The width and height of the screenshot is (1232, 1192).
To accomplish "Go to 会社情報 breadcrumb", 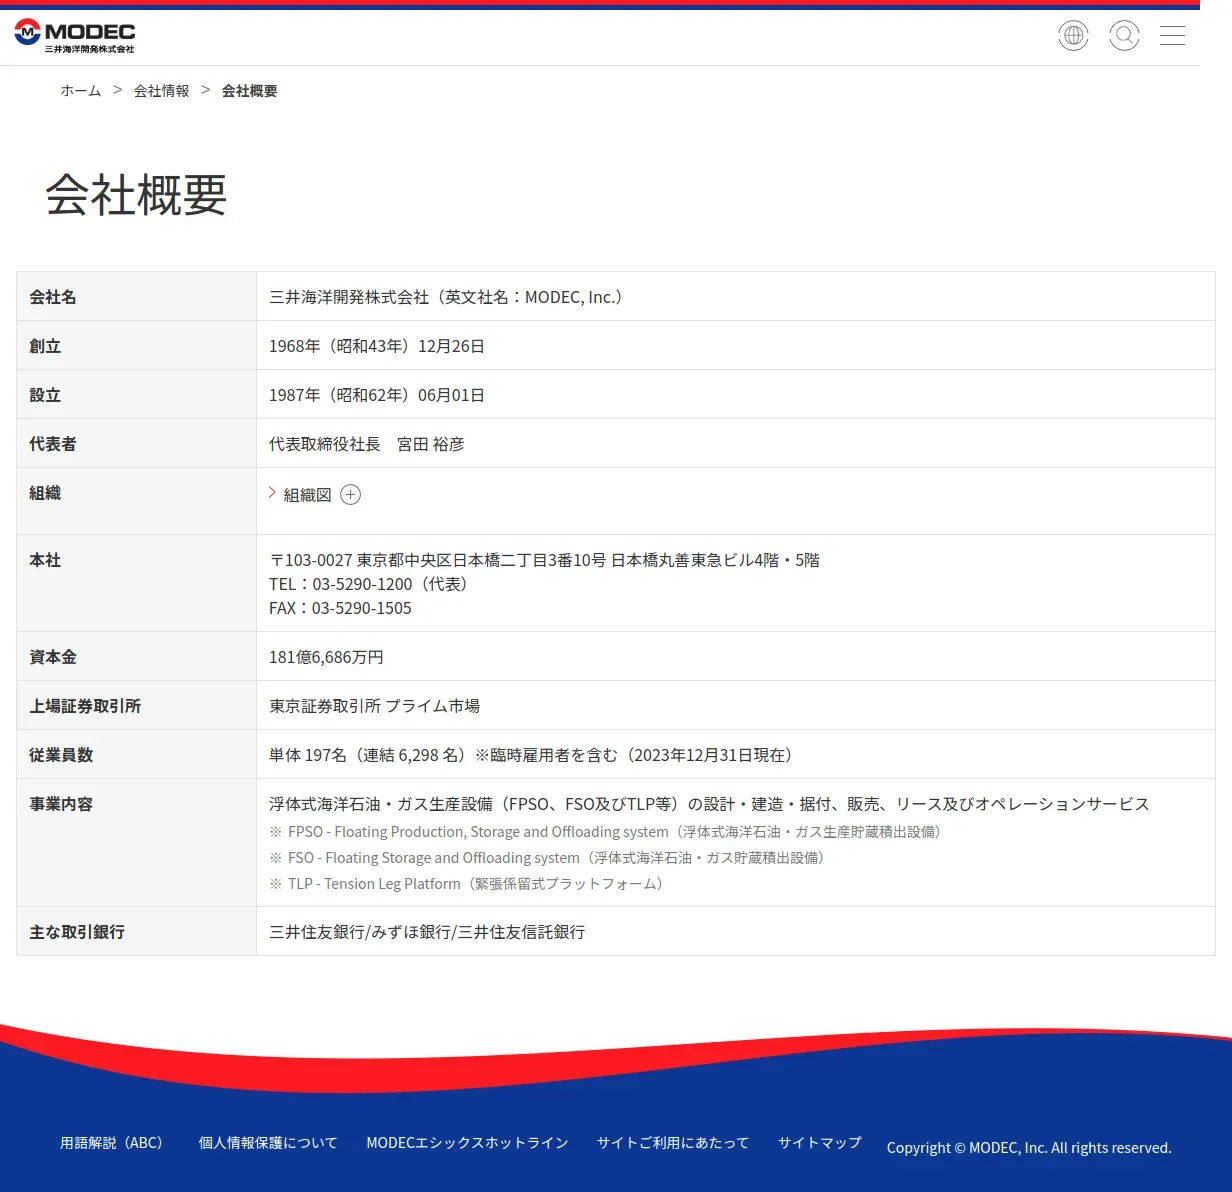I will [162, 91].
